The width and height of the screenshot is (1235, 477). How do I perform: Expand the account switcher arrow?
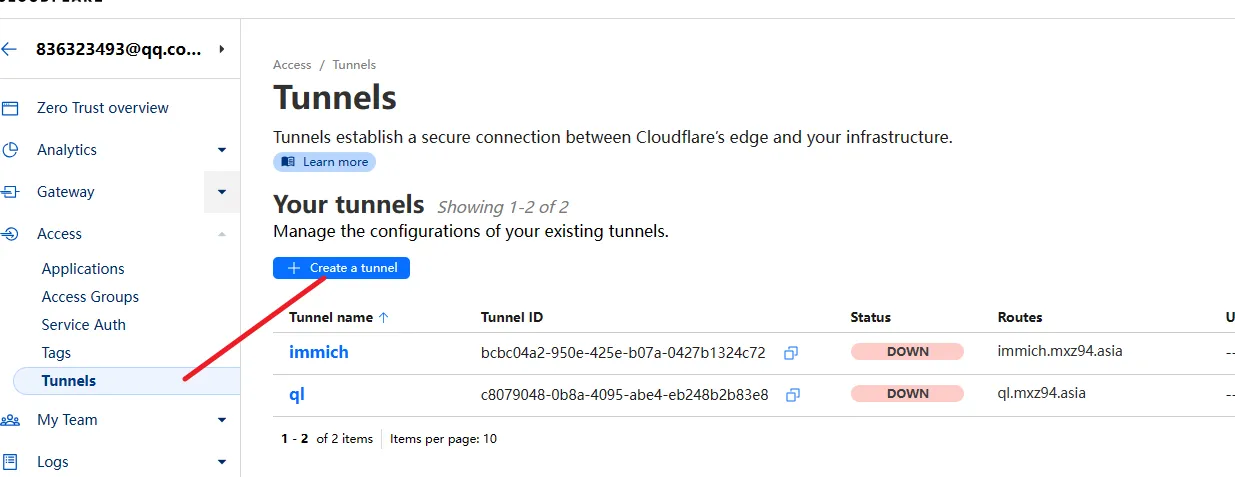click(221, 49)
